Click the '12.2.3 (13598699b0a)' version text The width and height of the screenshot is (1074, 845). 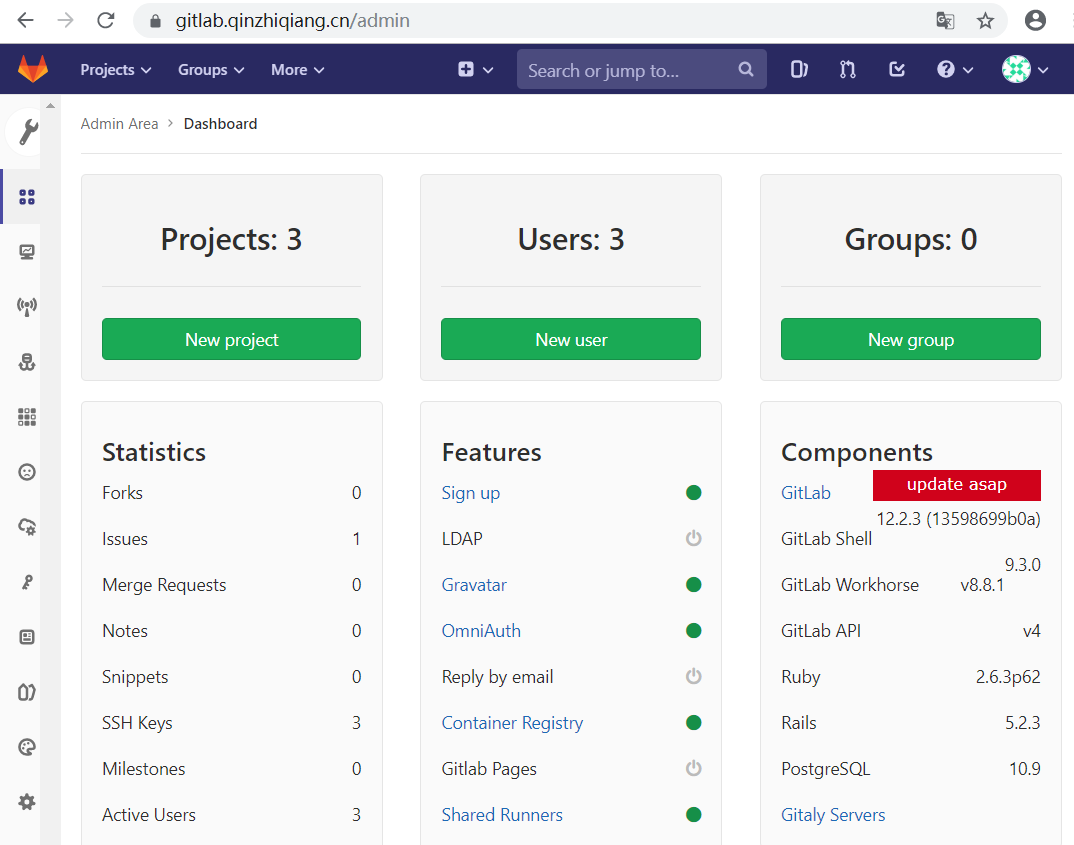click(x=958, y=519)
